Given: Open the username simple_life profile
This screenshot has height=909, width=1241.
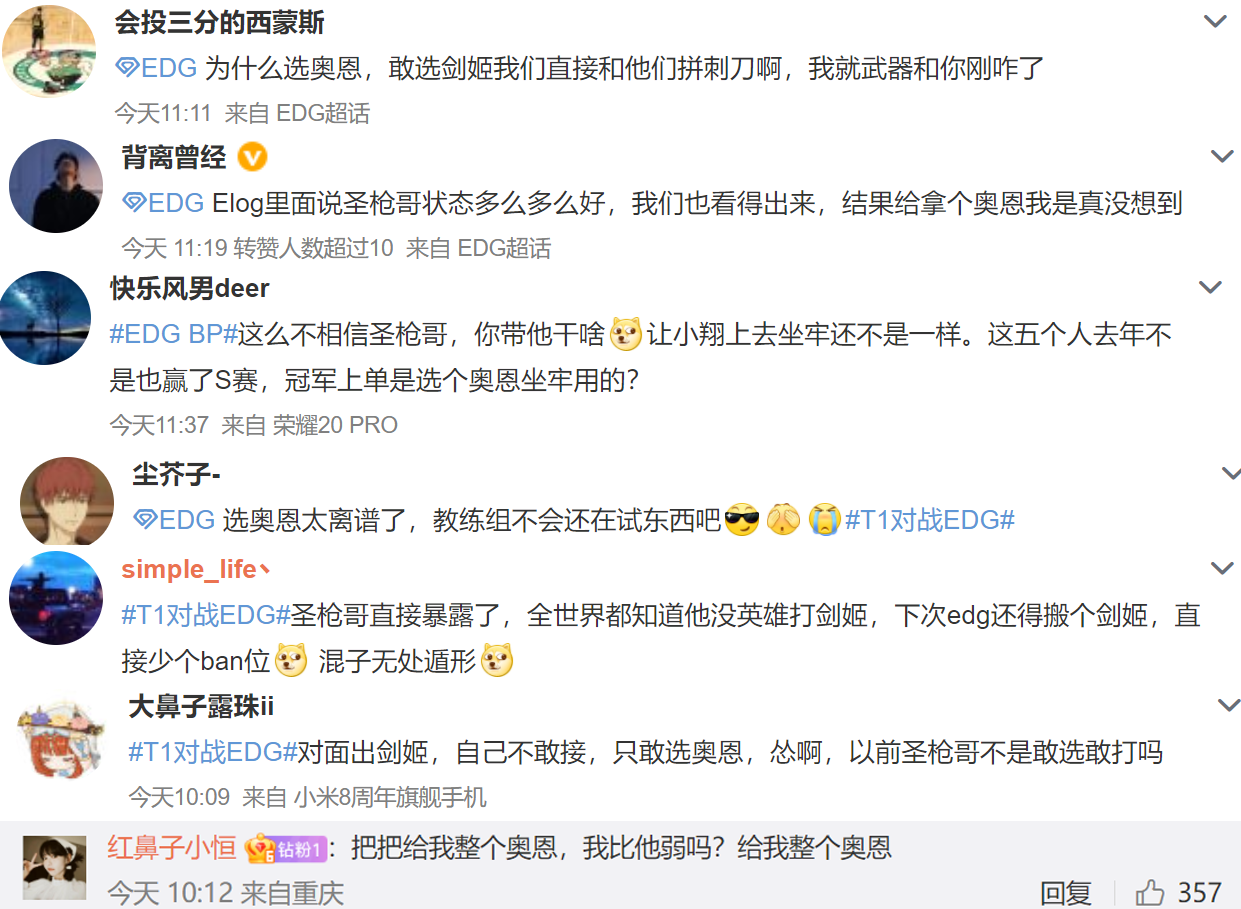Looking at the screenshot, I should pyautogui.click(x=189, y=569).
